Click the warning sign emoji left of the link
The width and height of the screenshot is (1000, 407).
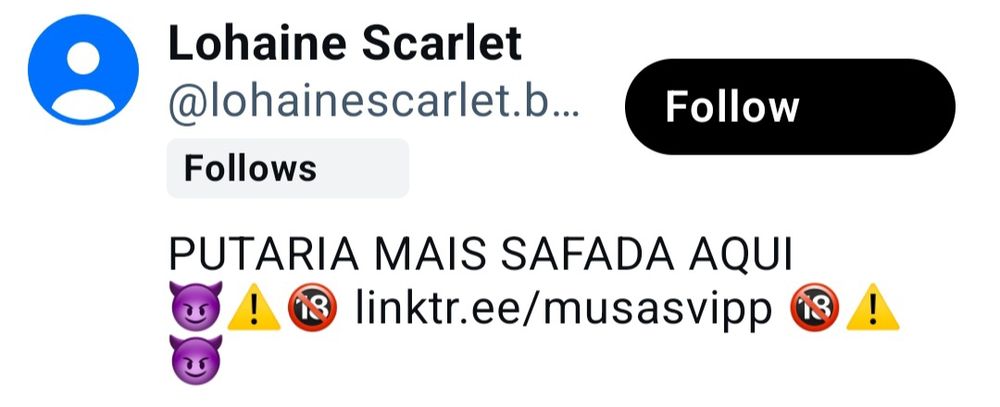pyautogui.click(x=254, y=307)
